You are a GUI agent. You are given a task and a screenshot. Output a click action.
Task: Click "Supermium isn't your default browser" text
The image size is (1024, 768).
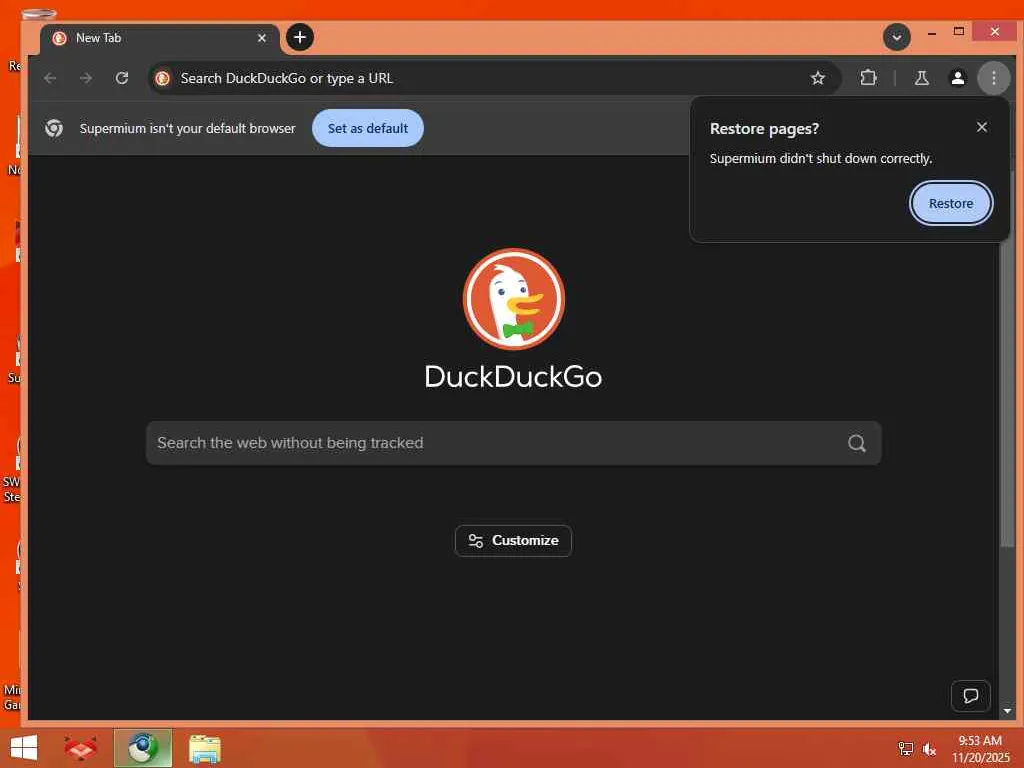187,129
